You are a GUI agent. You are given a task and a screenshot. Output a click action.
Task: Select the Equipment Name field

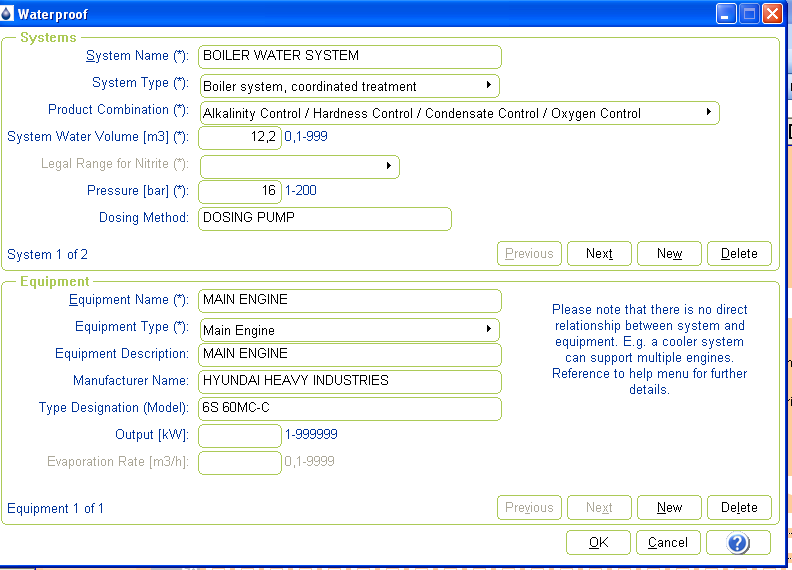[x=350, y=300]
